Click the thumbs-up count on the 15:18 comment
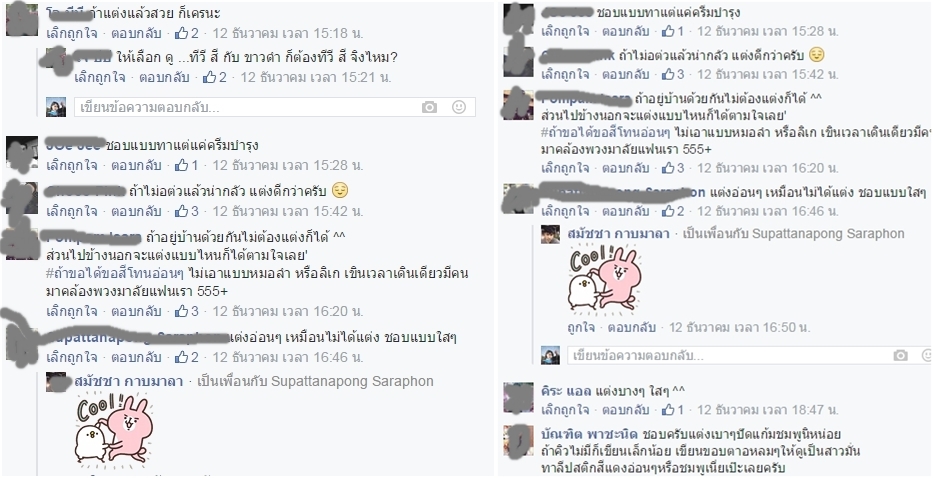The width and height of the screenshot is (933, 478). tap(187, 33)
